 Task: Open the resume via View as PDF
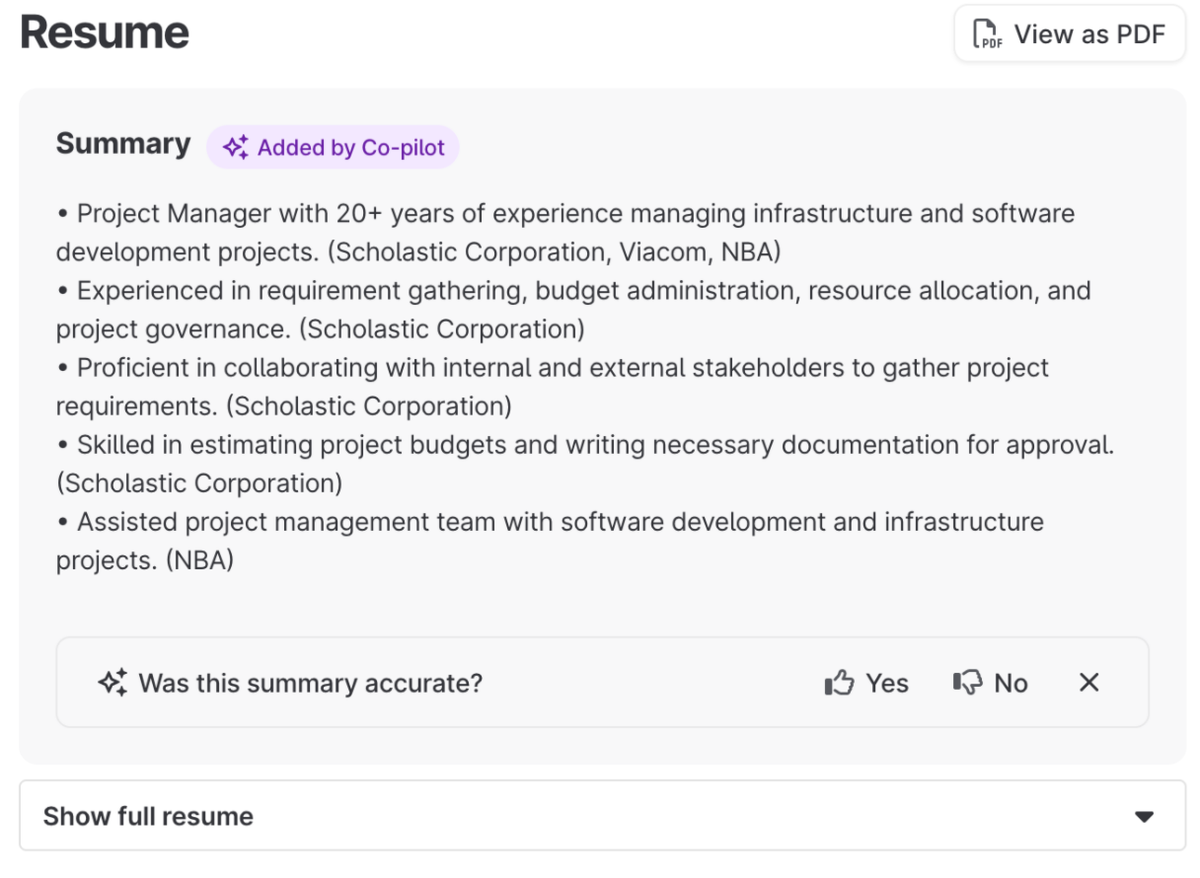point(1069,34)
